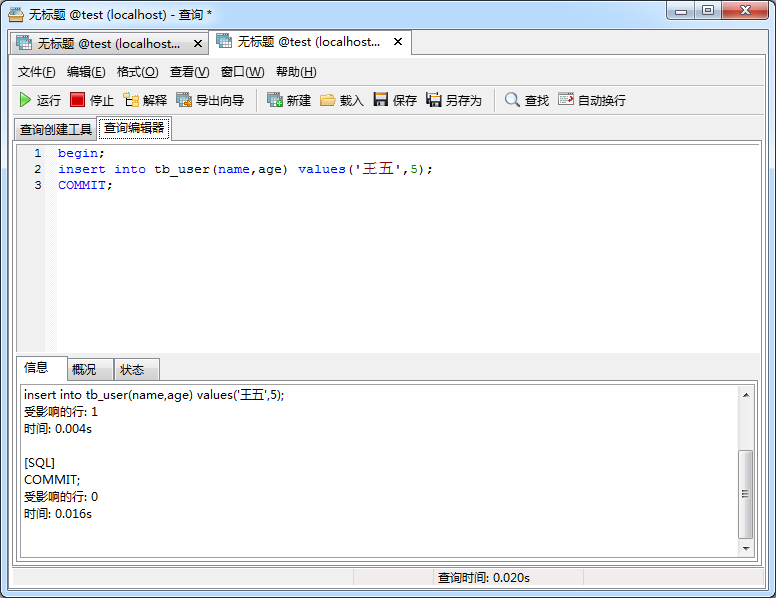Viewport: 776px width, 598px height.
Task: Stop the query with the red square icon
Action: pyautogui.click(x=77, y=100)
